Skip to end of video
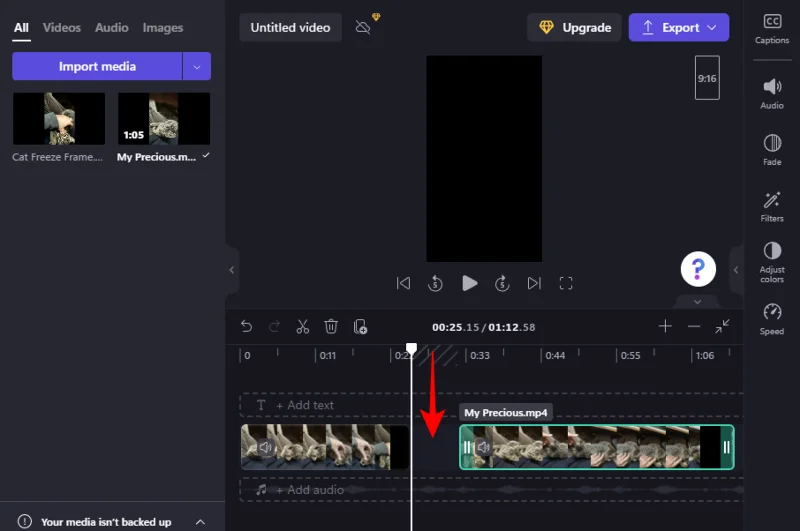800x531 pixels. [534, 283]
